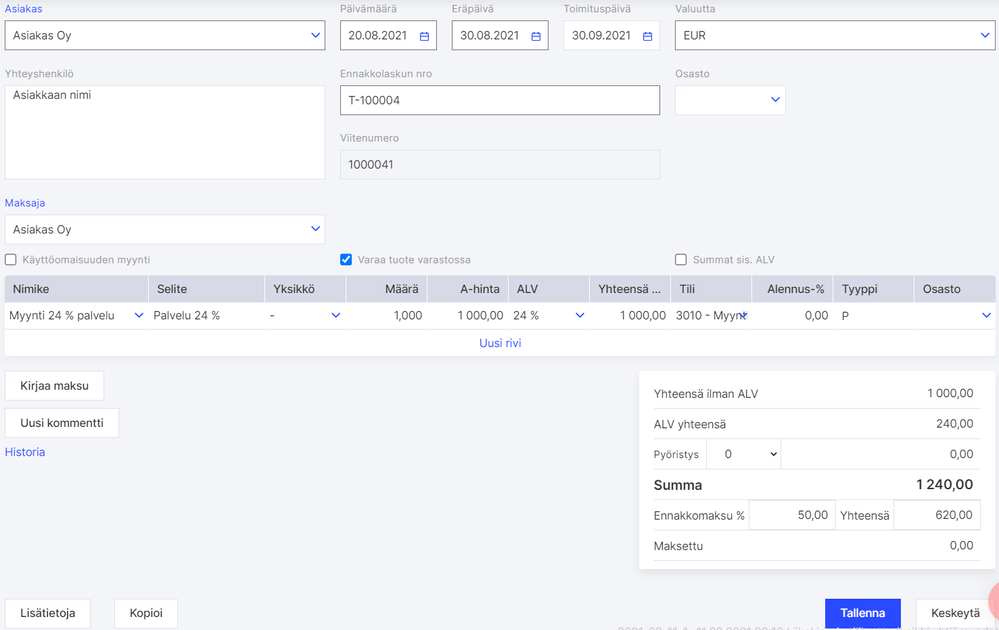Click the Maksettu value 0,00

pyautogui.click(x=961, y=545)
